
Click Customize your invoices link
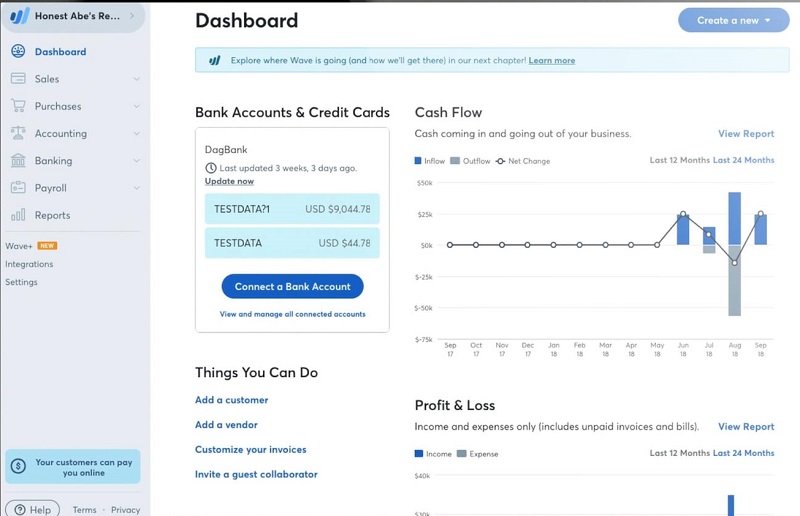point(251,450)
